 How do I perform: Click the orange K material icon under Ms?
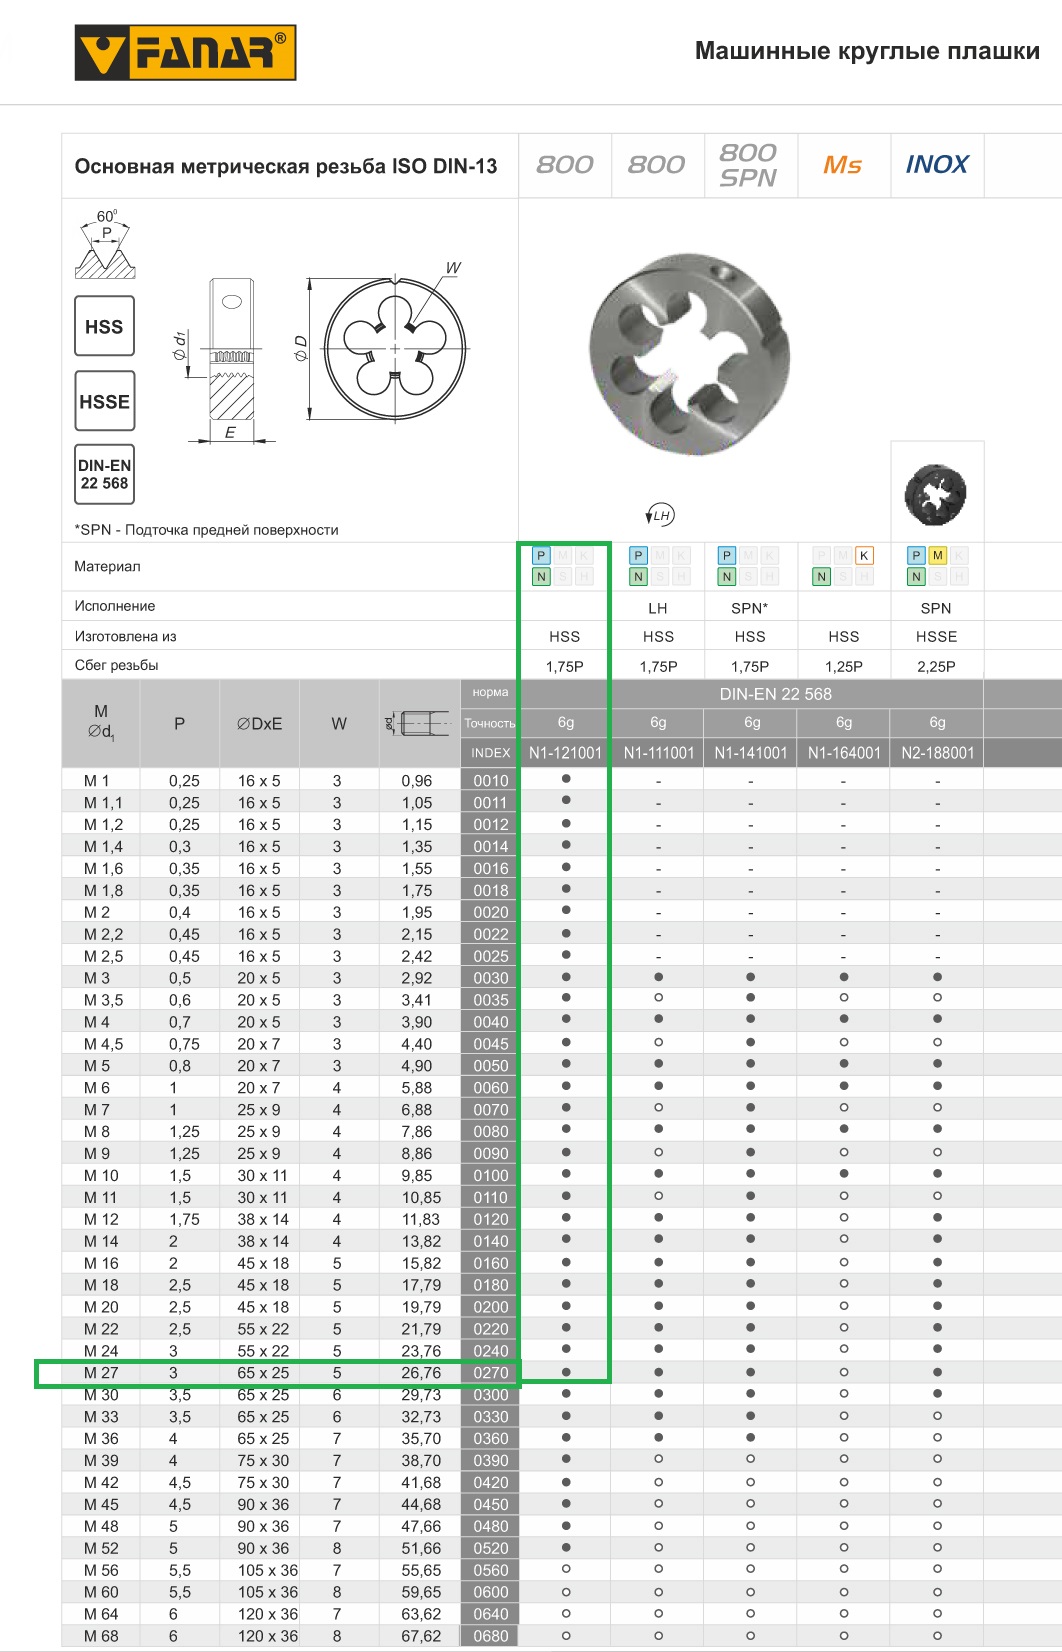[864, 555]
